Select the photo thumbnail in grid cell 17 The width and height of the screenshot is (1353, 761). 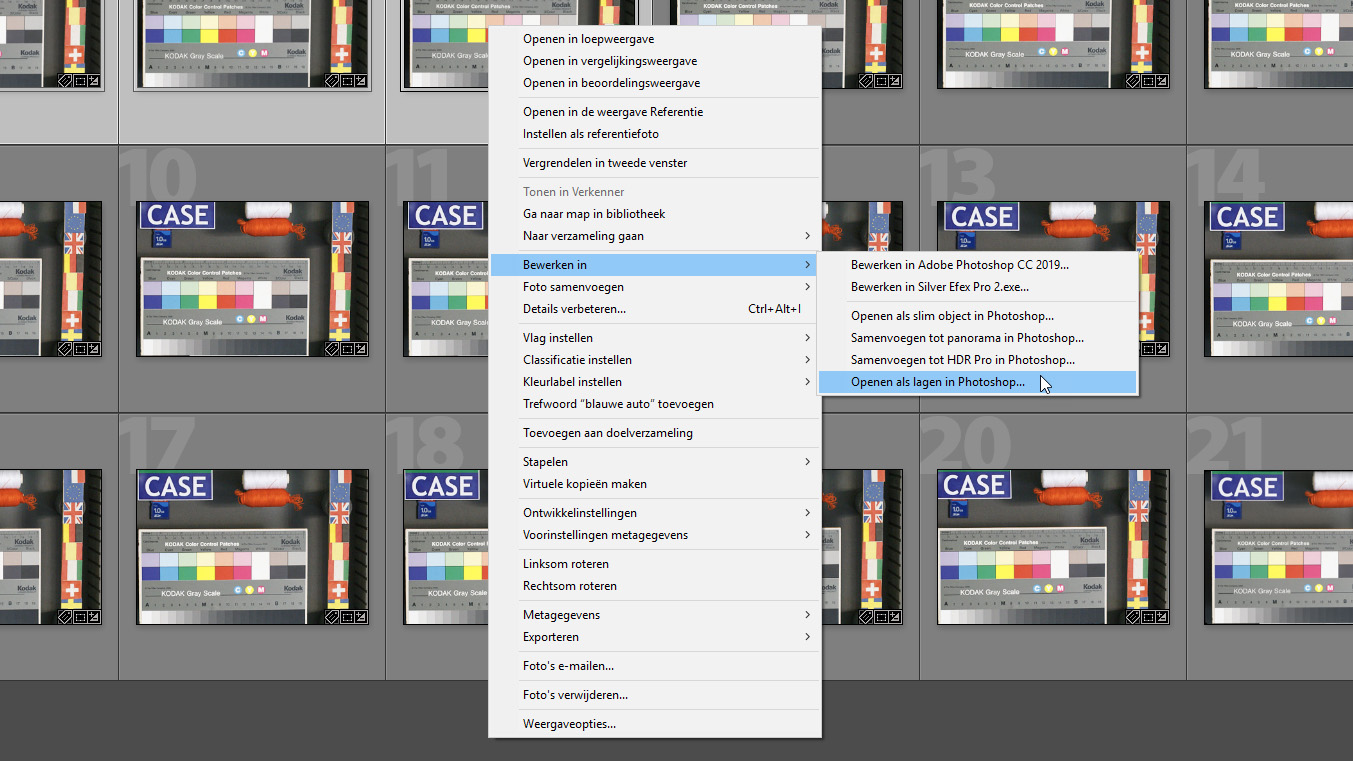[253, 547]
